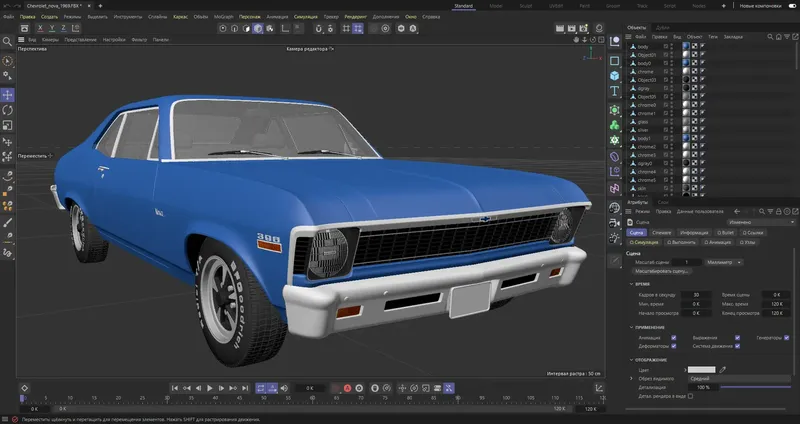Open the Информация tab button
The height and width of the screenshot is (424, 800).
click(694, 233)
